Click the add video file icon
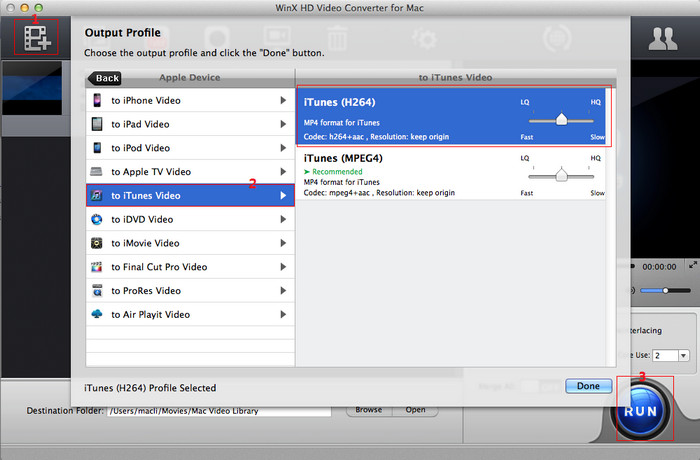The width and height of the screenshot is (700, 460). pyautogui.click(x=37, y=38)
